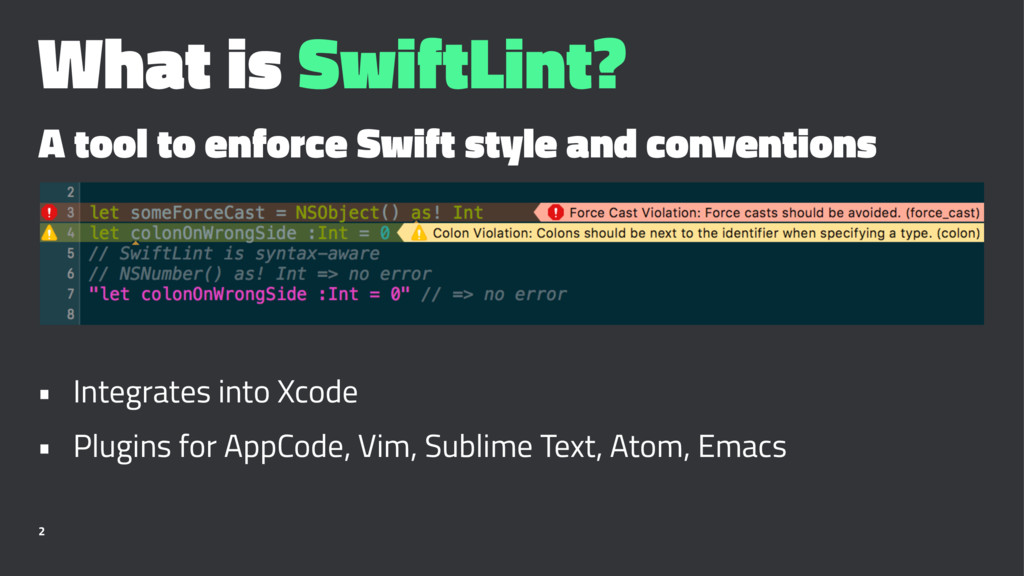
Task: Click the comment '// NSNumber() as! Int => no error'
Action: 260,274
